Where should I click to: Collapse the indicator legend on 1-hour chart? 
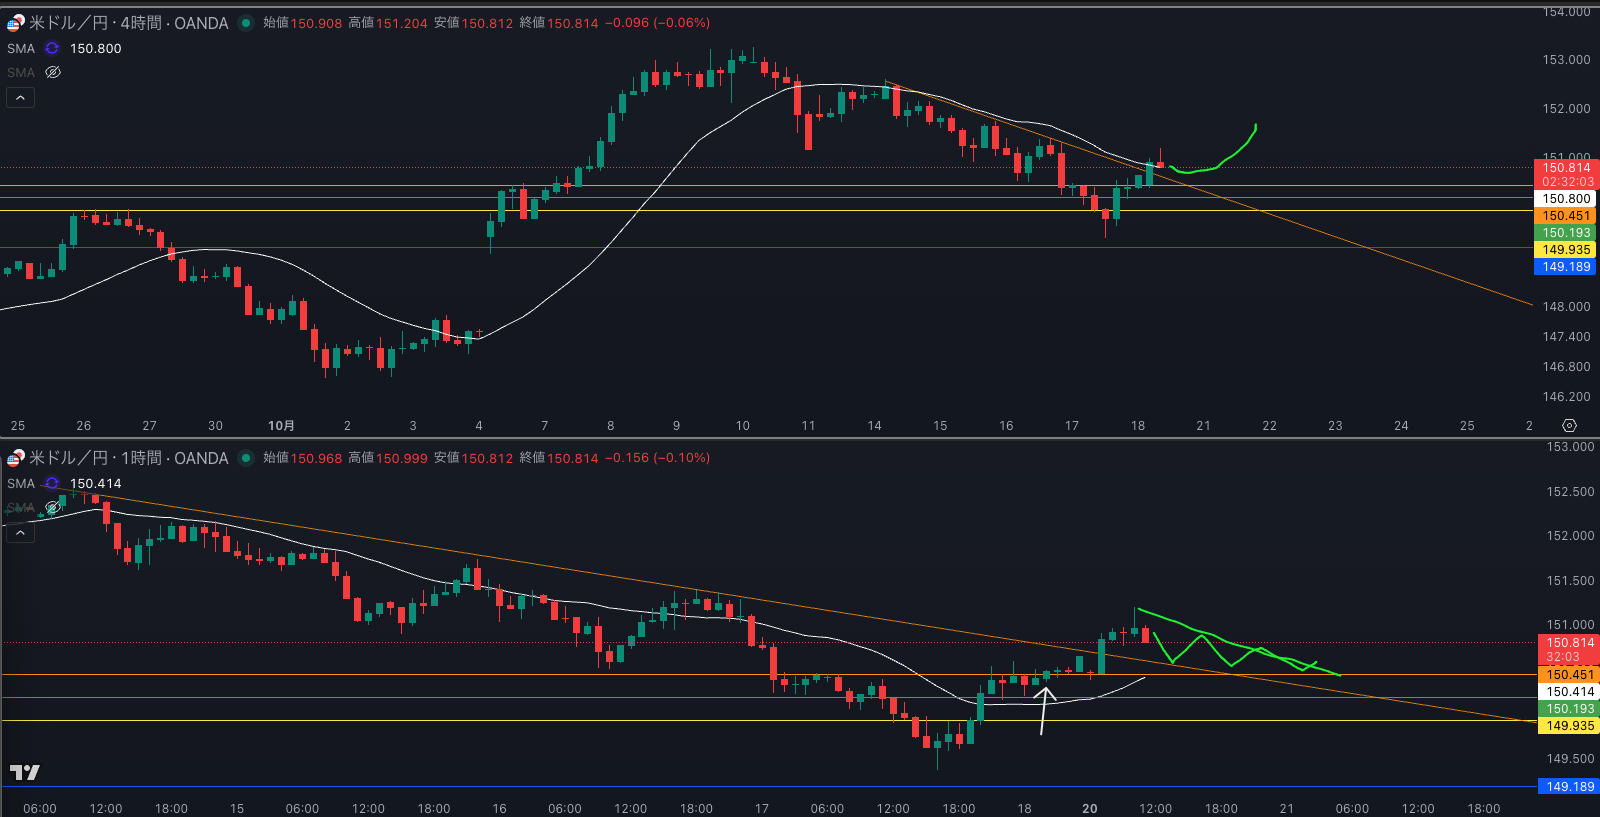click(20, 533)
